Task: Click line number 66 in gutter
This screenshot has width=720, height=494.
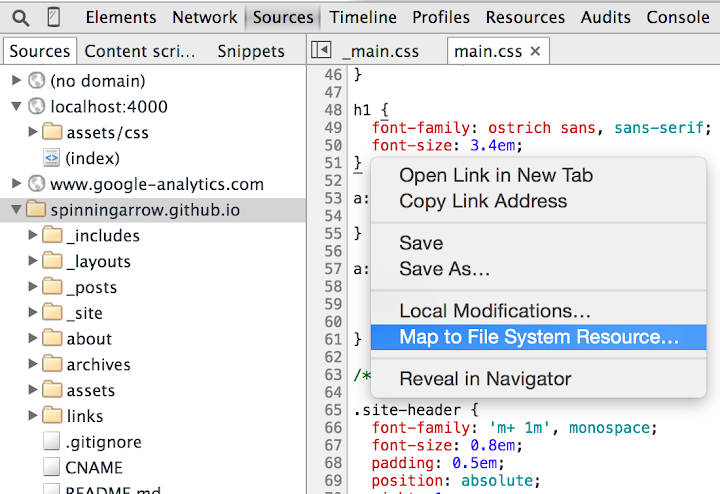Action: tap(333, 428)
